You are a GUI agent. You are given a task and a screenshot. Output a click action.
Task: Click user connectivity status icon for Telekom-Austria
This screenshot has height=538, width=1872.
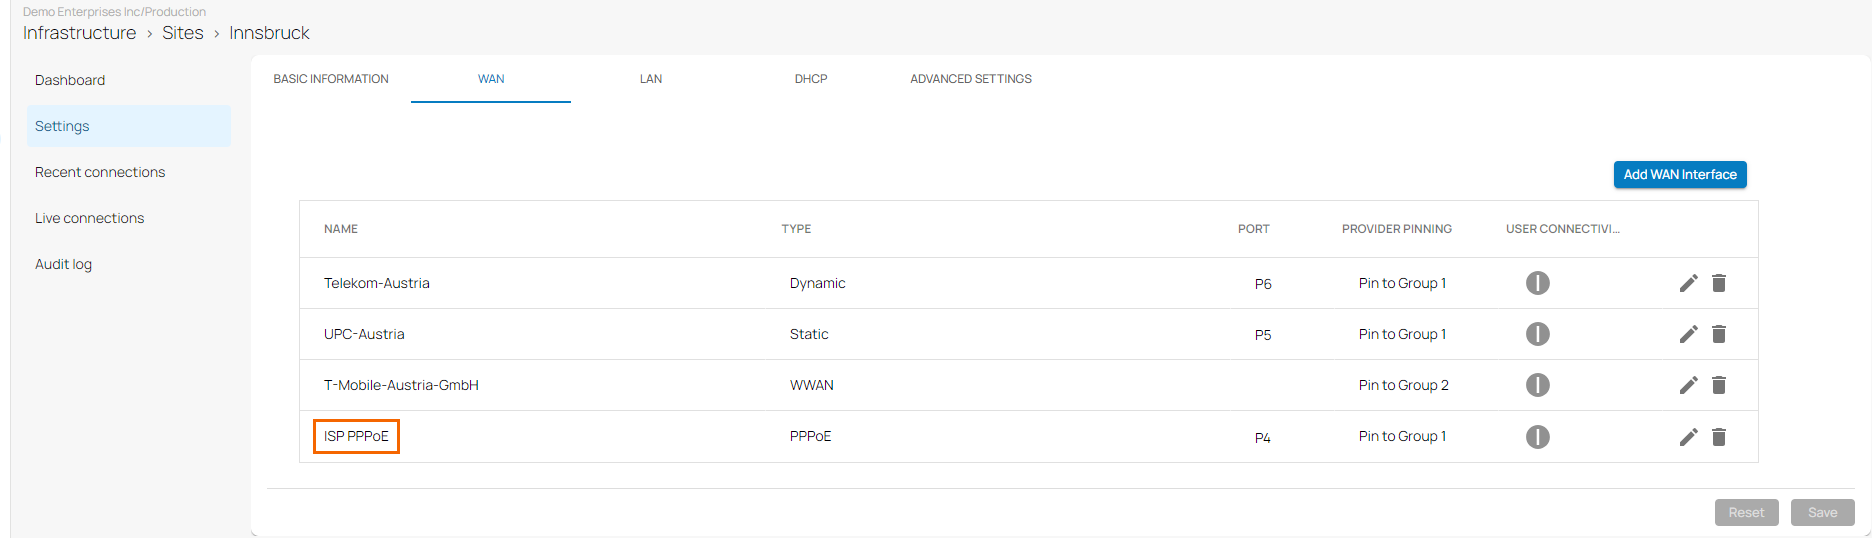point(1537,283)
